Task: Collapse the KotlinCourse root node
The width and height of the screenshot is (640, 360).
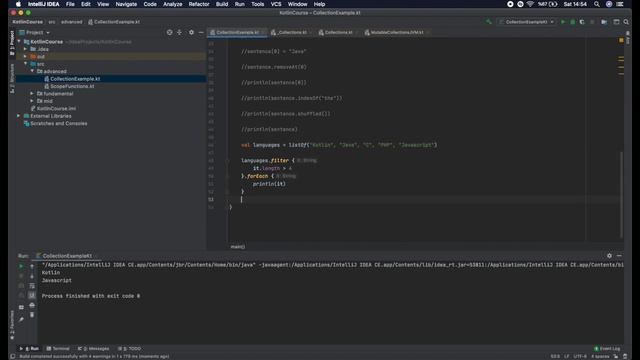Action: 19,42
